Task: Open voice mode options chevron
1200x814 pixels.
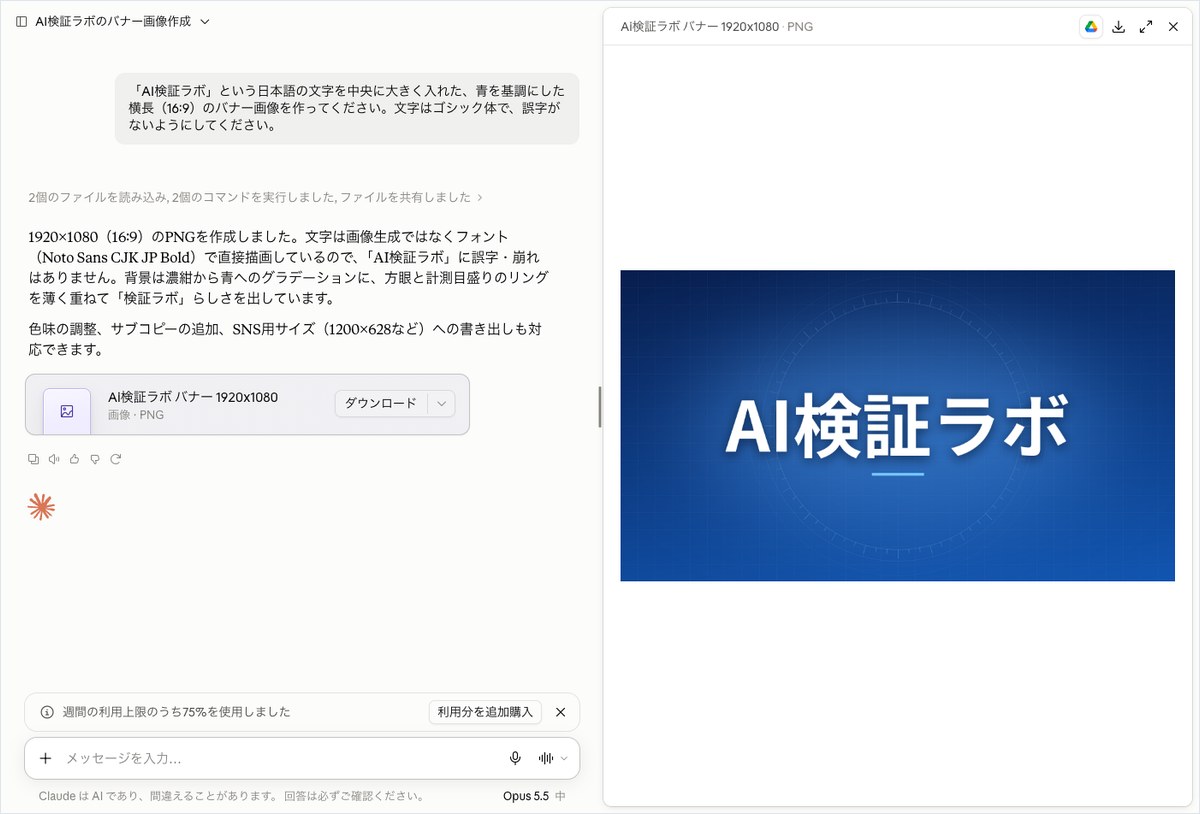Action: (x=564, y=758)
